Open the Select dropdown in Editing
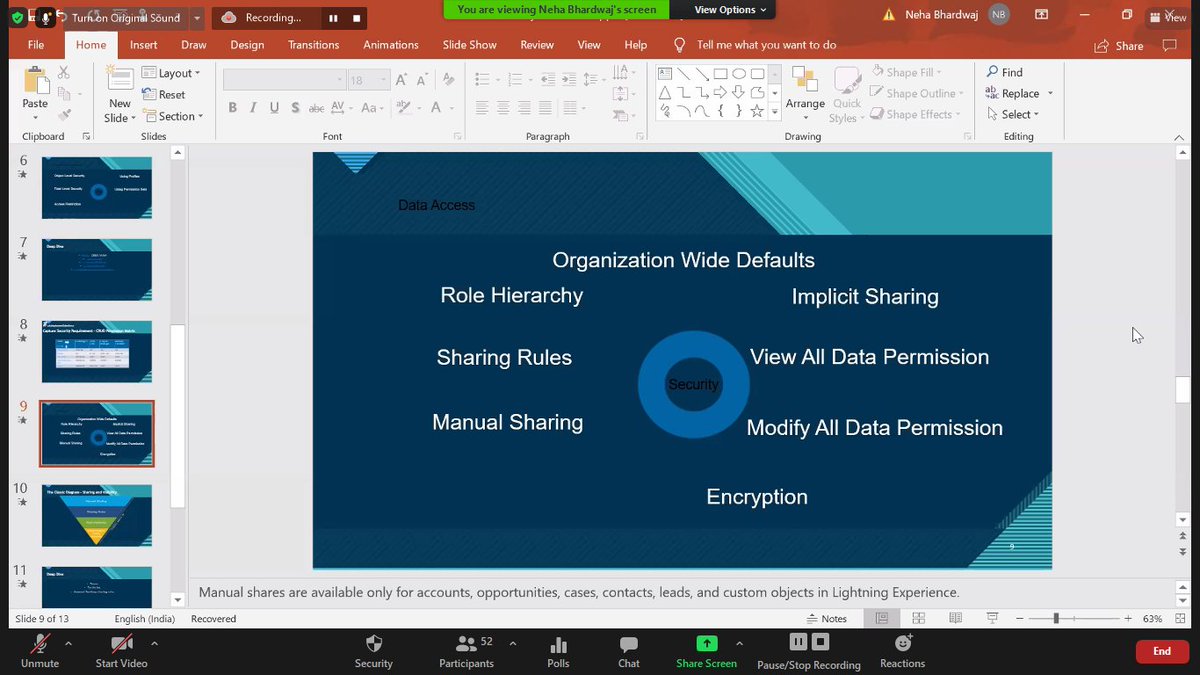The width and height of the screenshot is (1200, 675). point(1012,114)
